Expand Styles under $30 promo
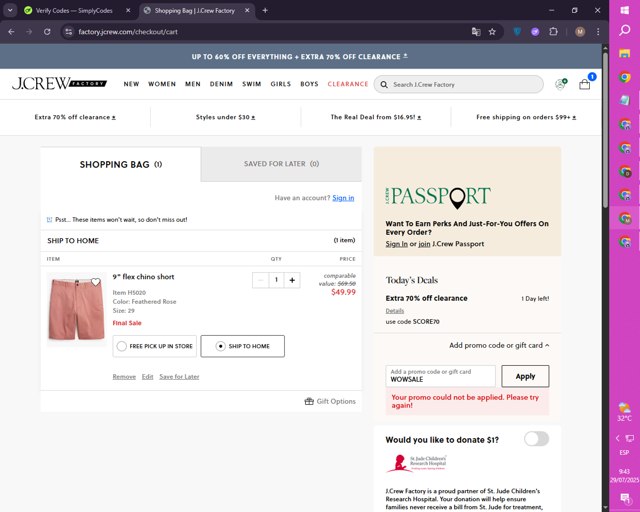Screen dimensions: 640x512 pyautogui.click(x=225, y=117)
